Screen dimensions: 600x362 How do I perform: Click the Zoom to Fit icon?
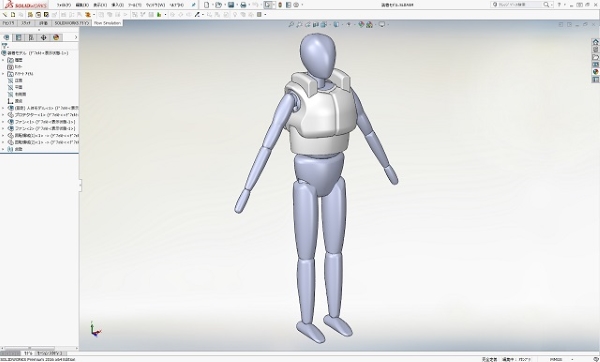(x=291, y=24)
